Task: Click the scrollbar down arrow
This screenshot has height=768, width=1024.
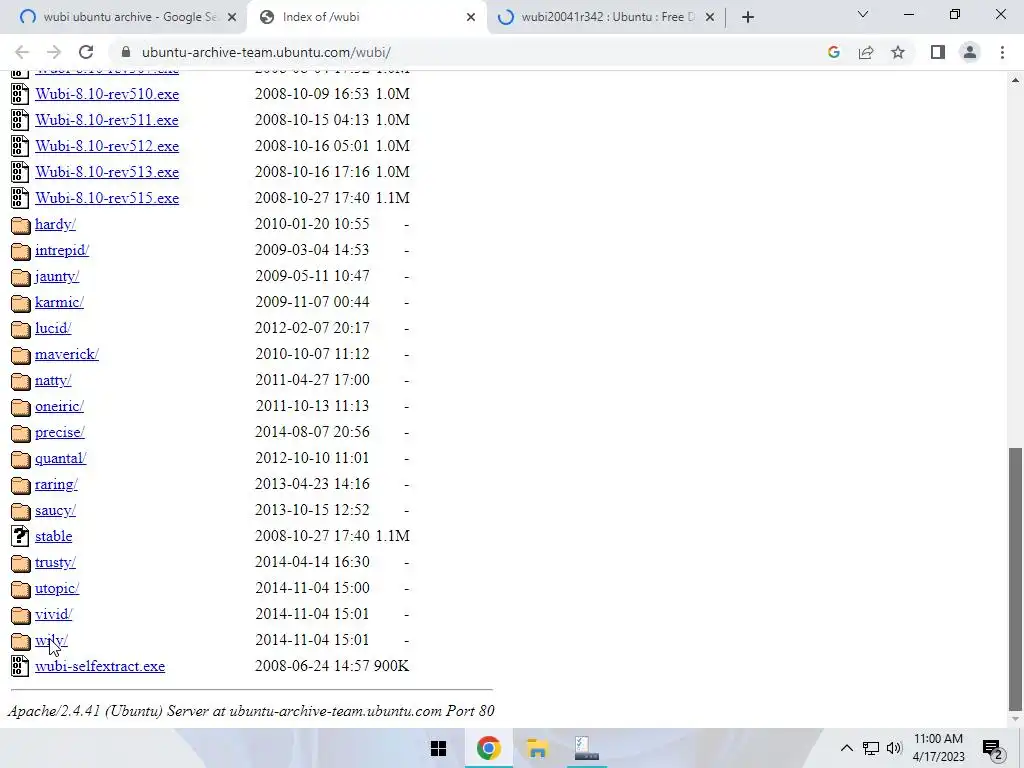Action: click(1015, 720)
